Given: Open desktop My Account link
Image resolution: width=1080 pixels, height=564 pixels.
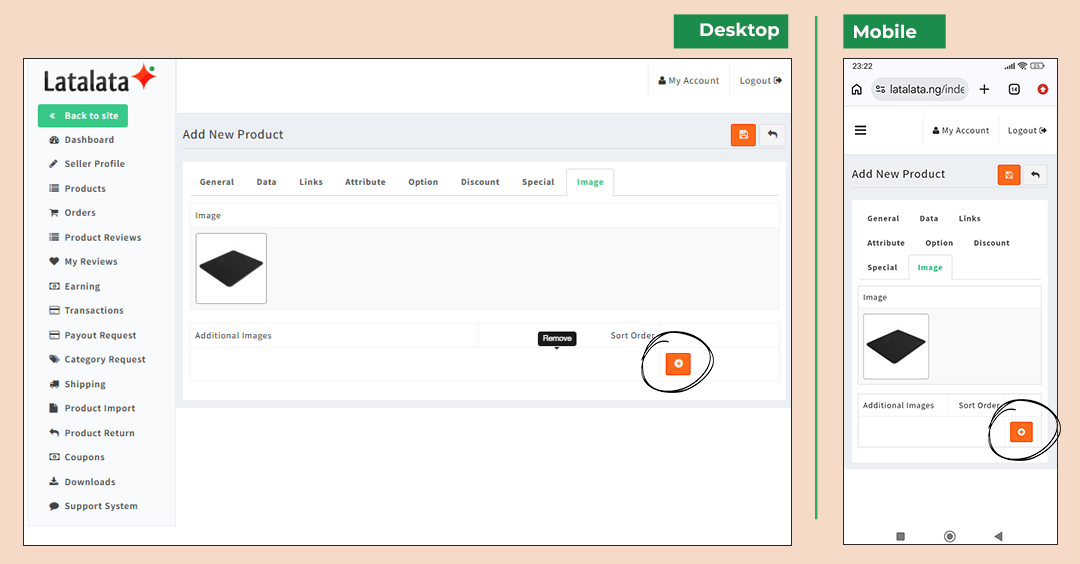Looking at the screenshot, I should (689, 81).
